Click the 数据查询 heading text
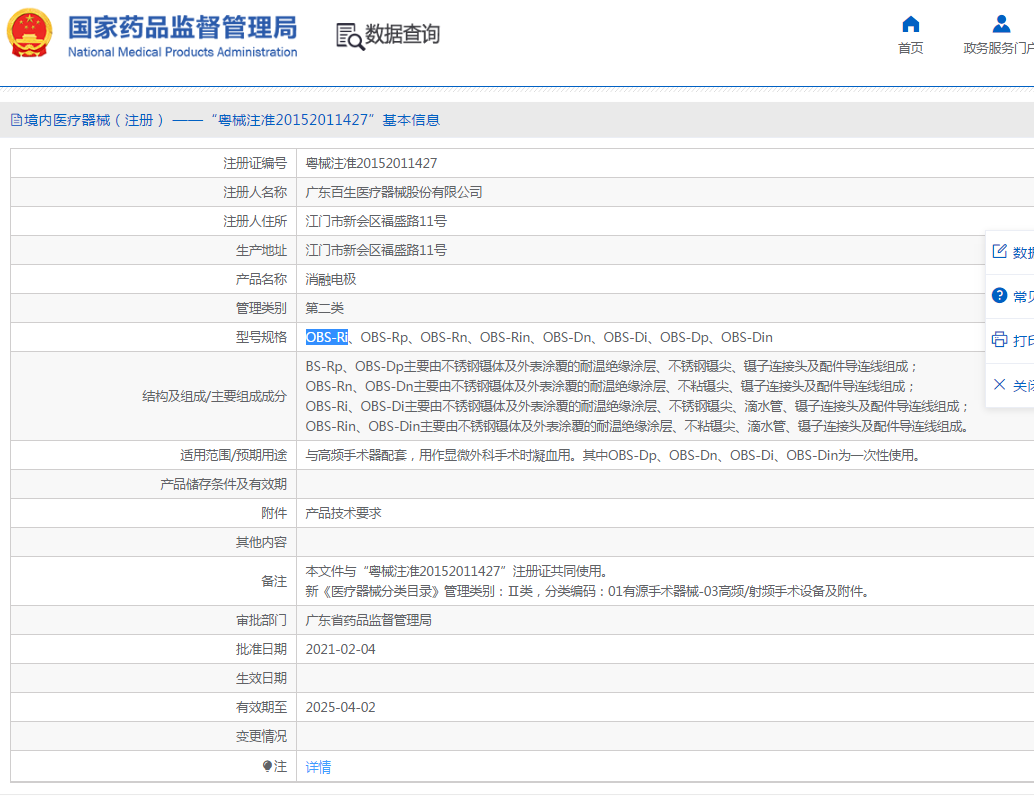 tap(402, 35)
